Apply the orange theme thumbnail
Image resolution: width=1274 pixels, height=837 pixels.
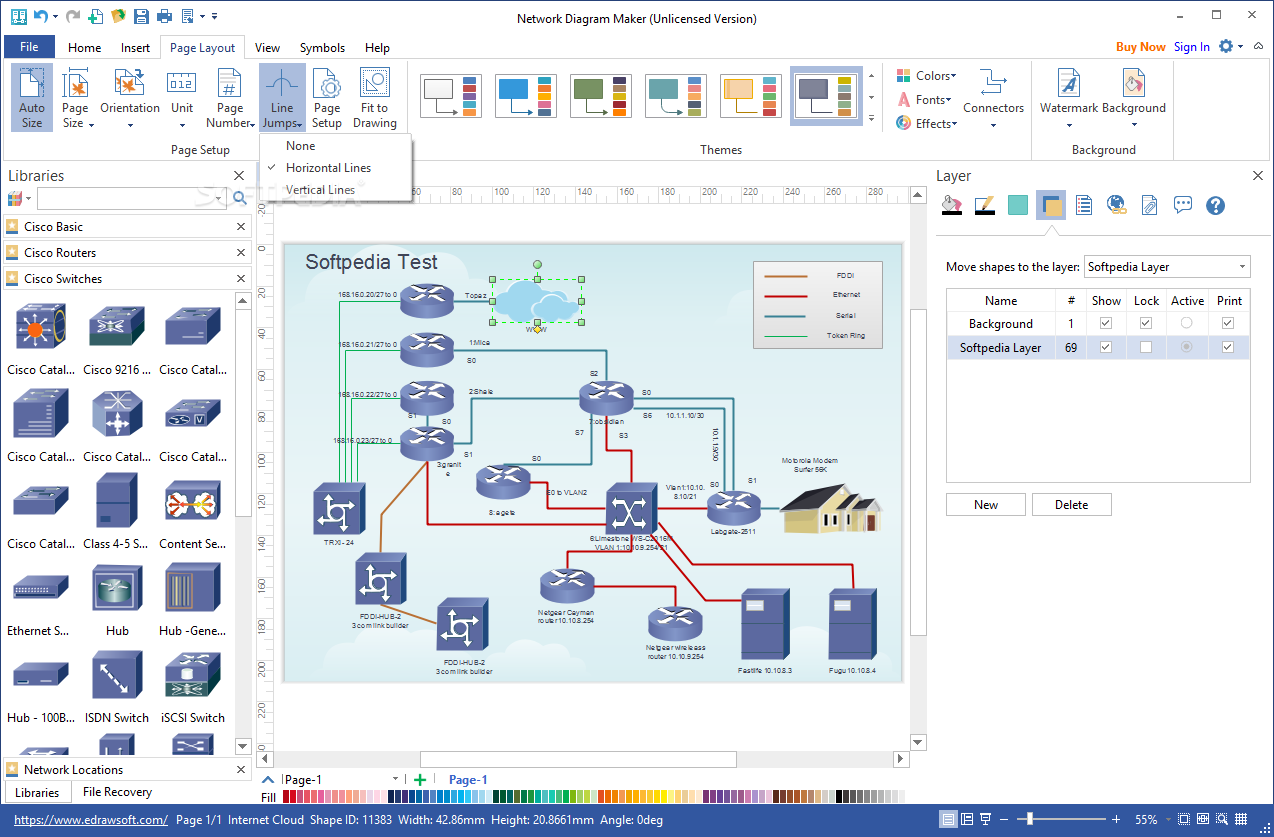[x=751, y=96]
